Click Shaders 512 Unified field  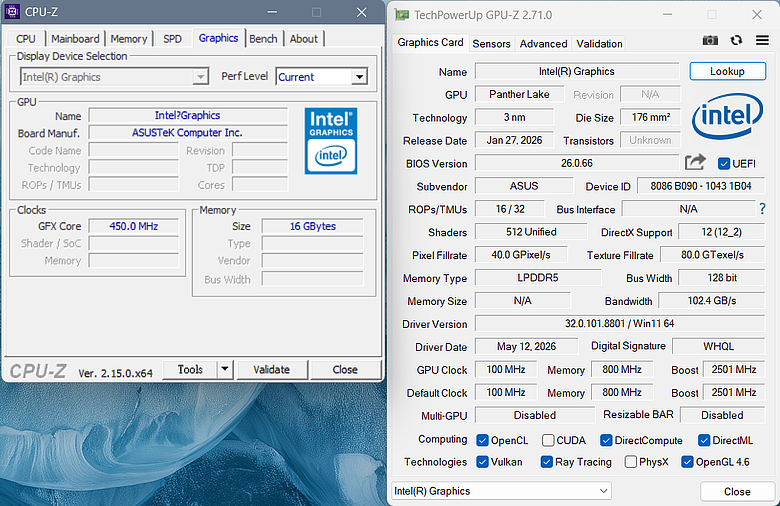point(531,232)
